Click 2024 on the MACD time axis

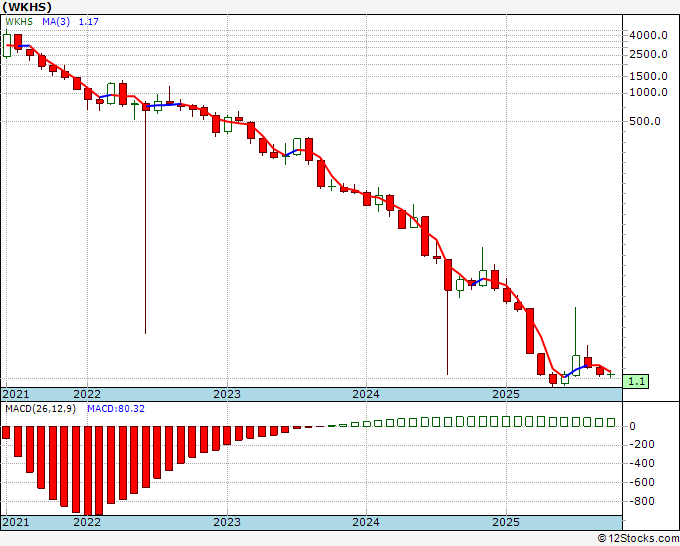(x=366, y=522)
